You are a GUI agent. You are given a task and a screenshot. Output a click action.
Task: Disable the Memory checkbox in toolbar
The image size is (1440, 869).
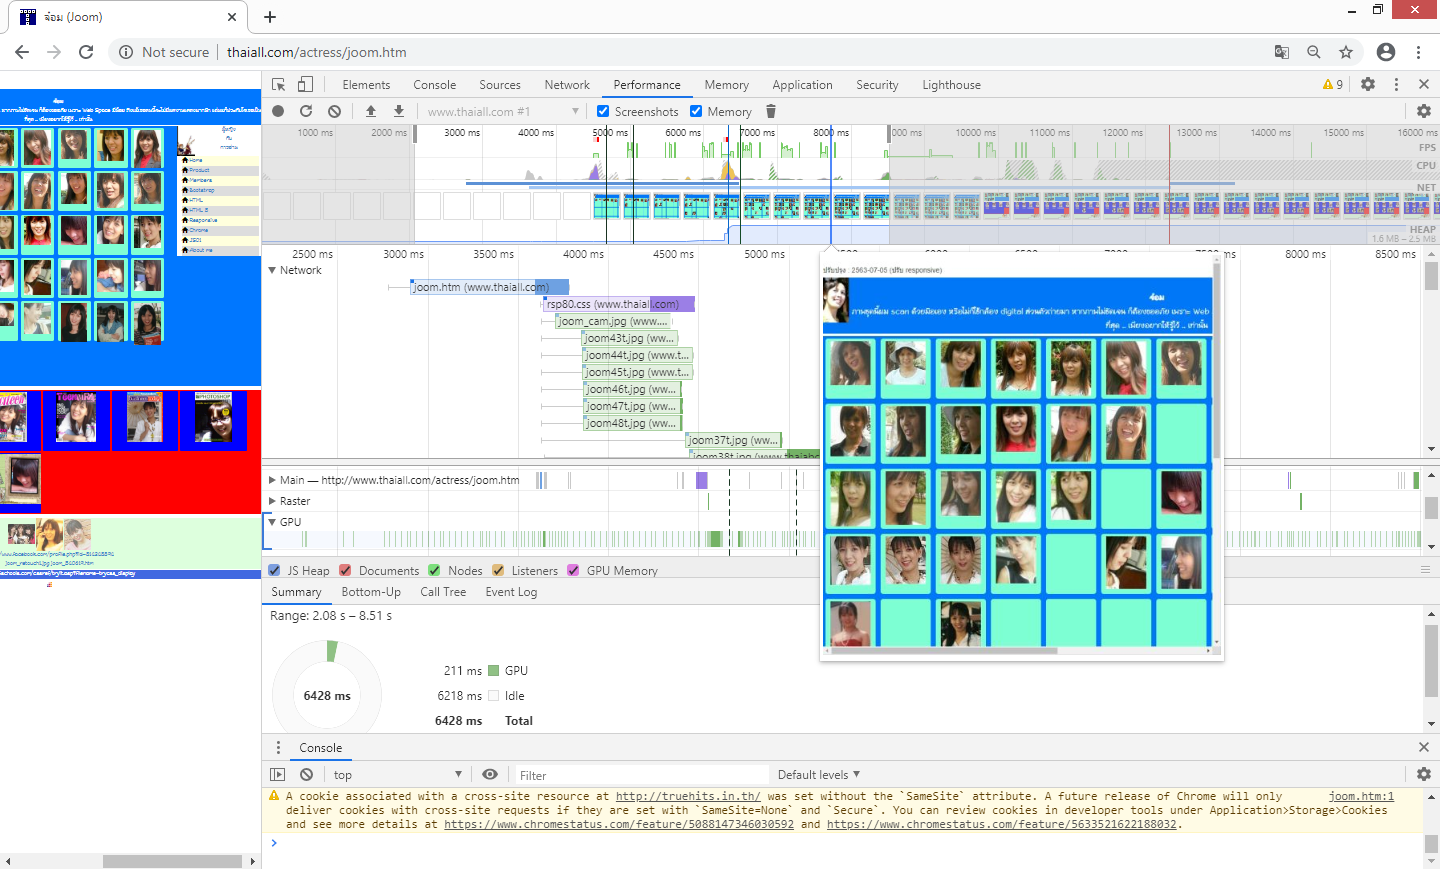tap(696, 111)
